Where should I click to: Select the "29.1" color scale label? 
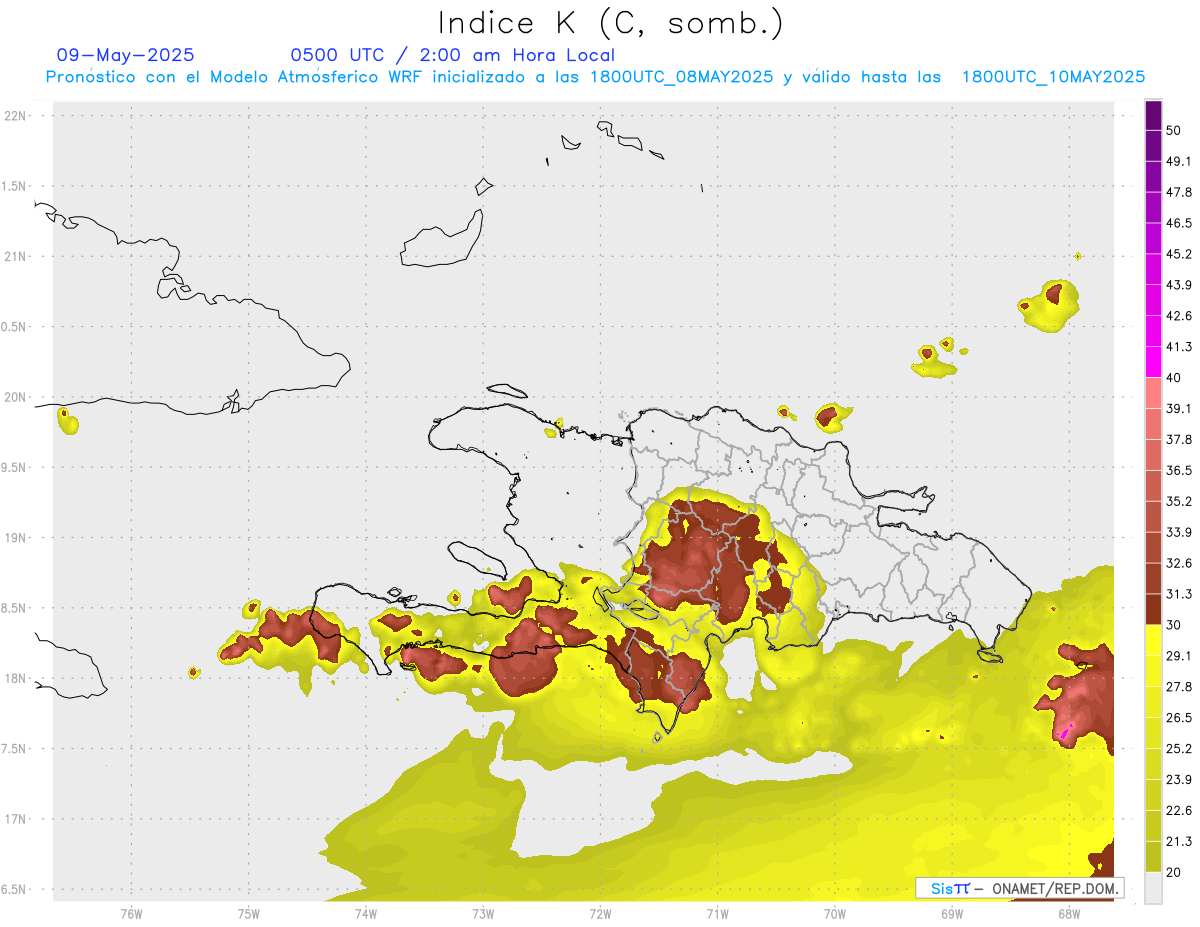pyautogui.click(x=1178, y=656)
